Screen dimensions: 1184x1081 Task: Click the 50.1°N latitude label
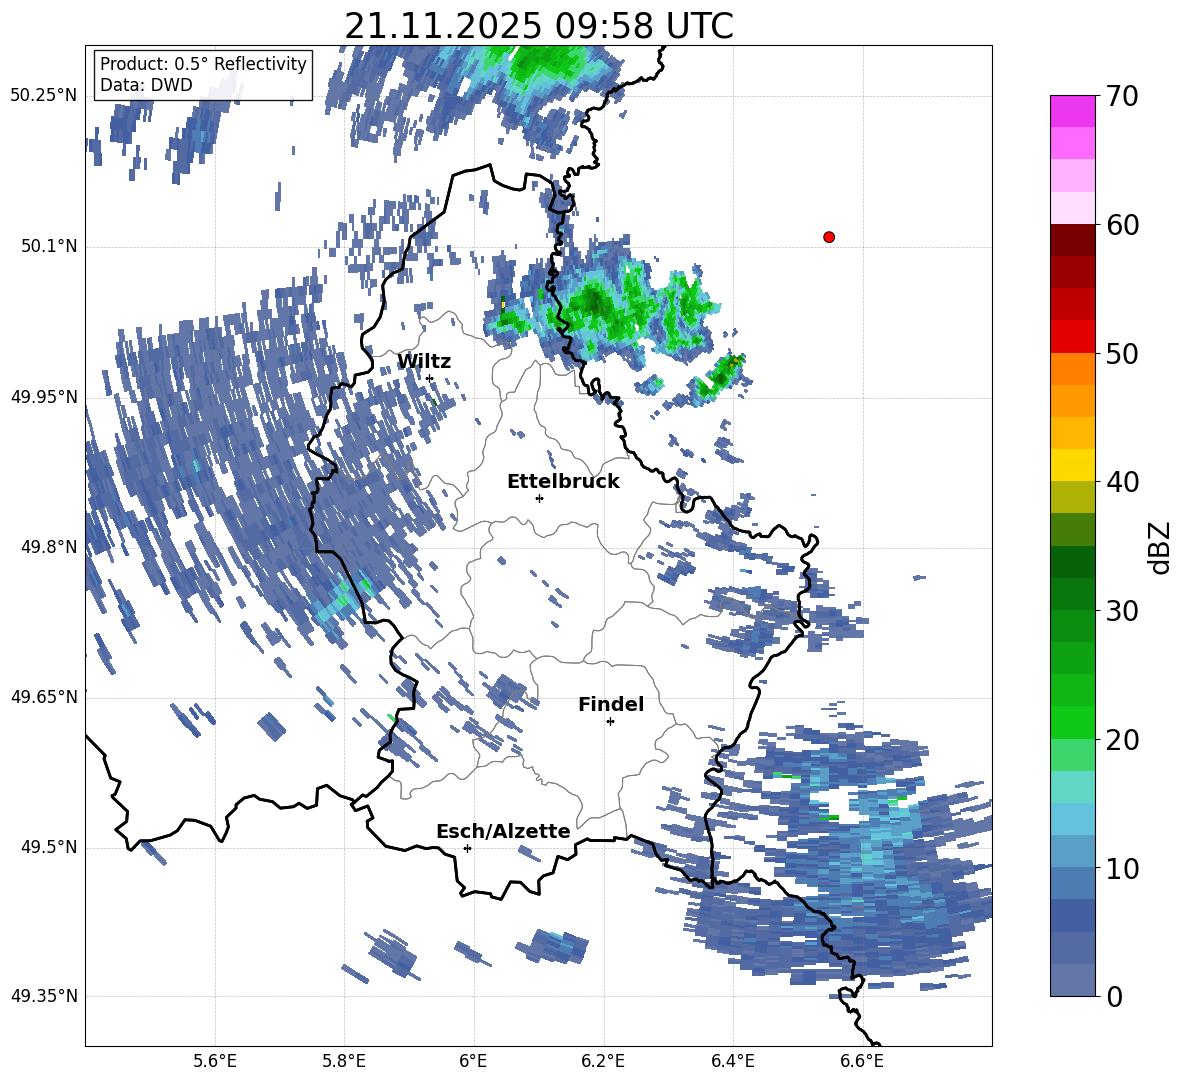pos(50,246)
